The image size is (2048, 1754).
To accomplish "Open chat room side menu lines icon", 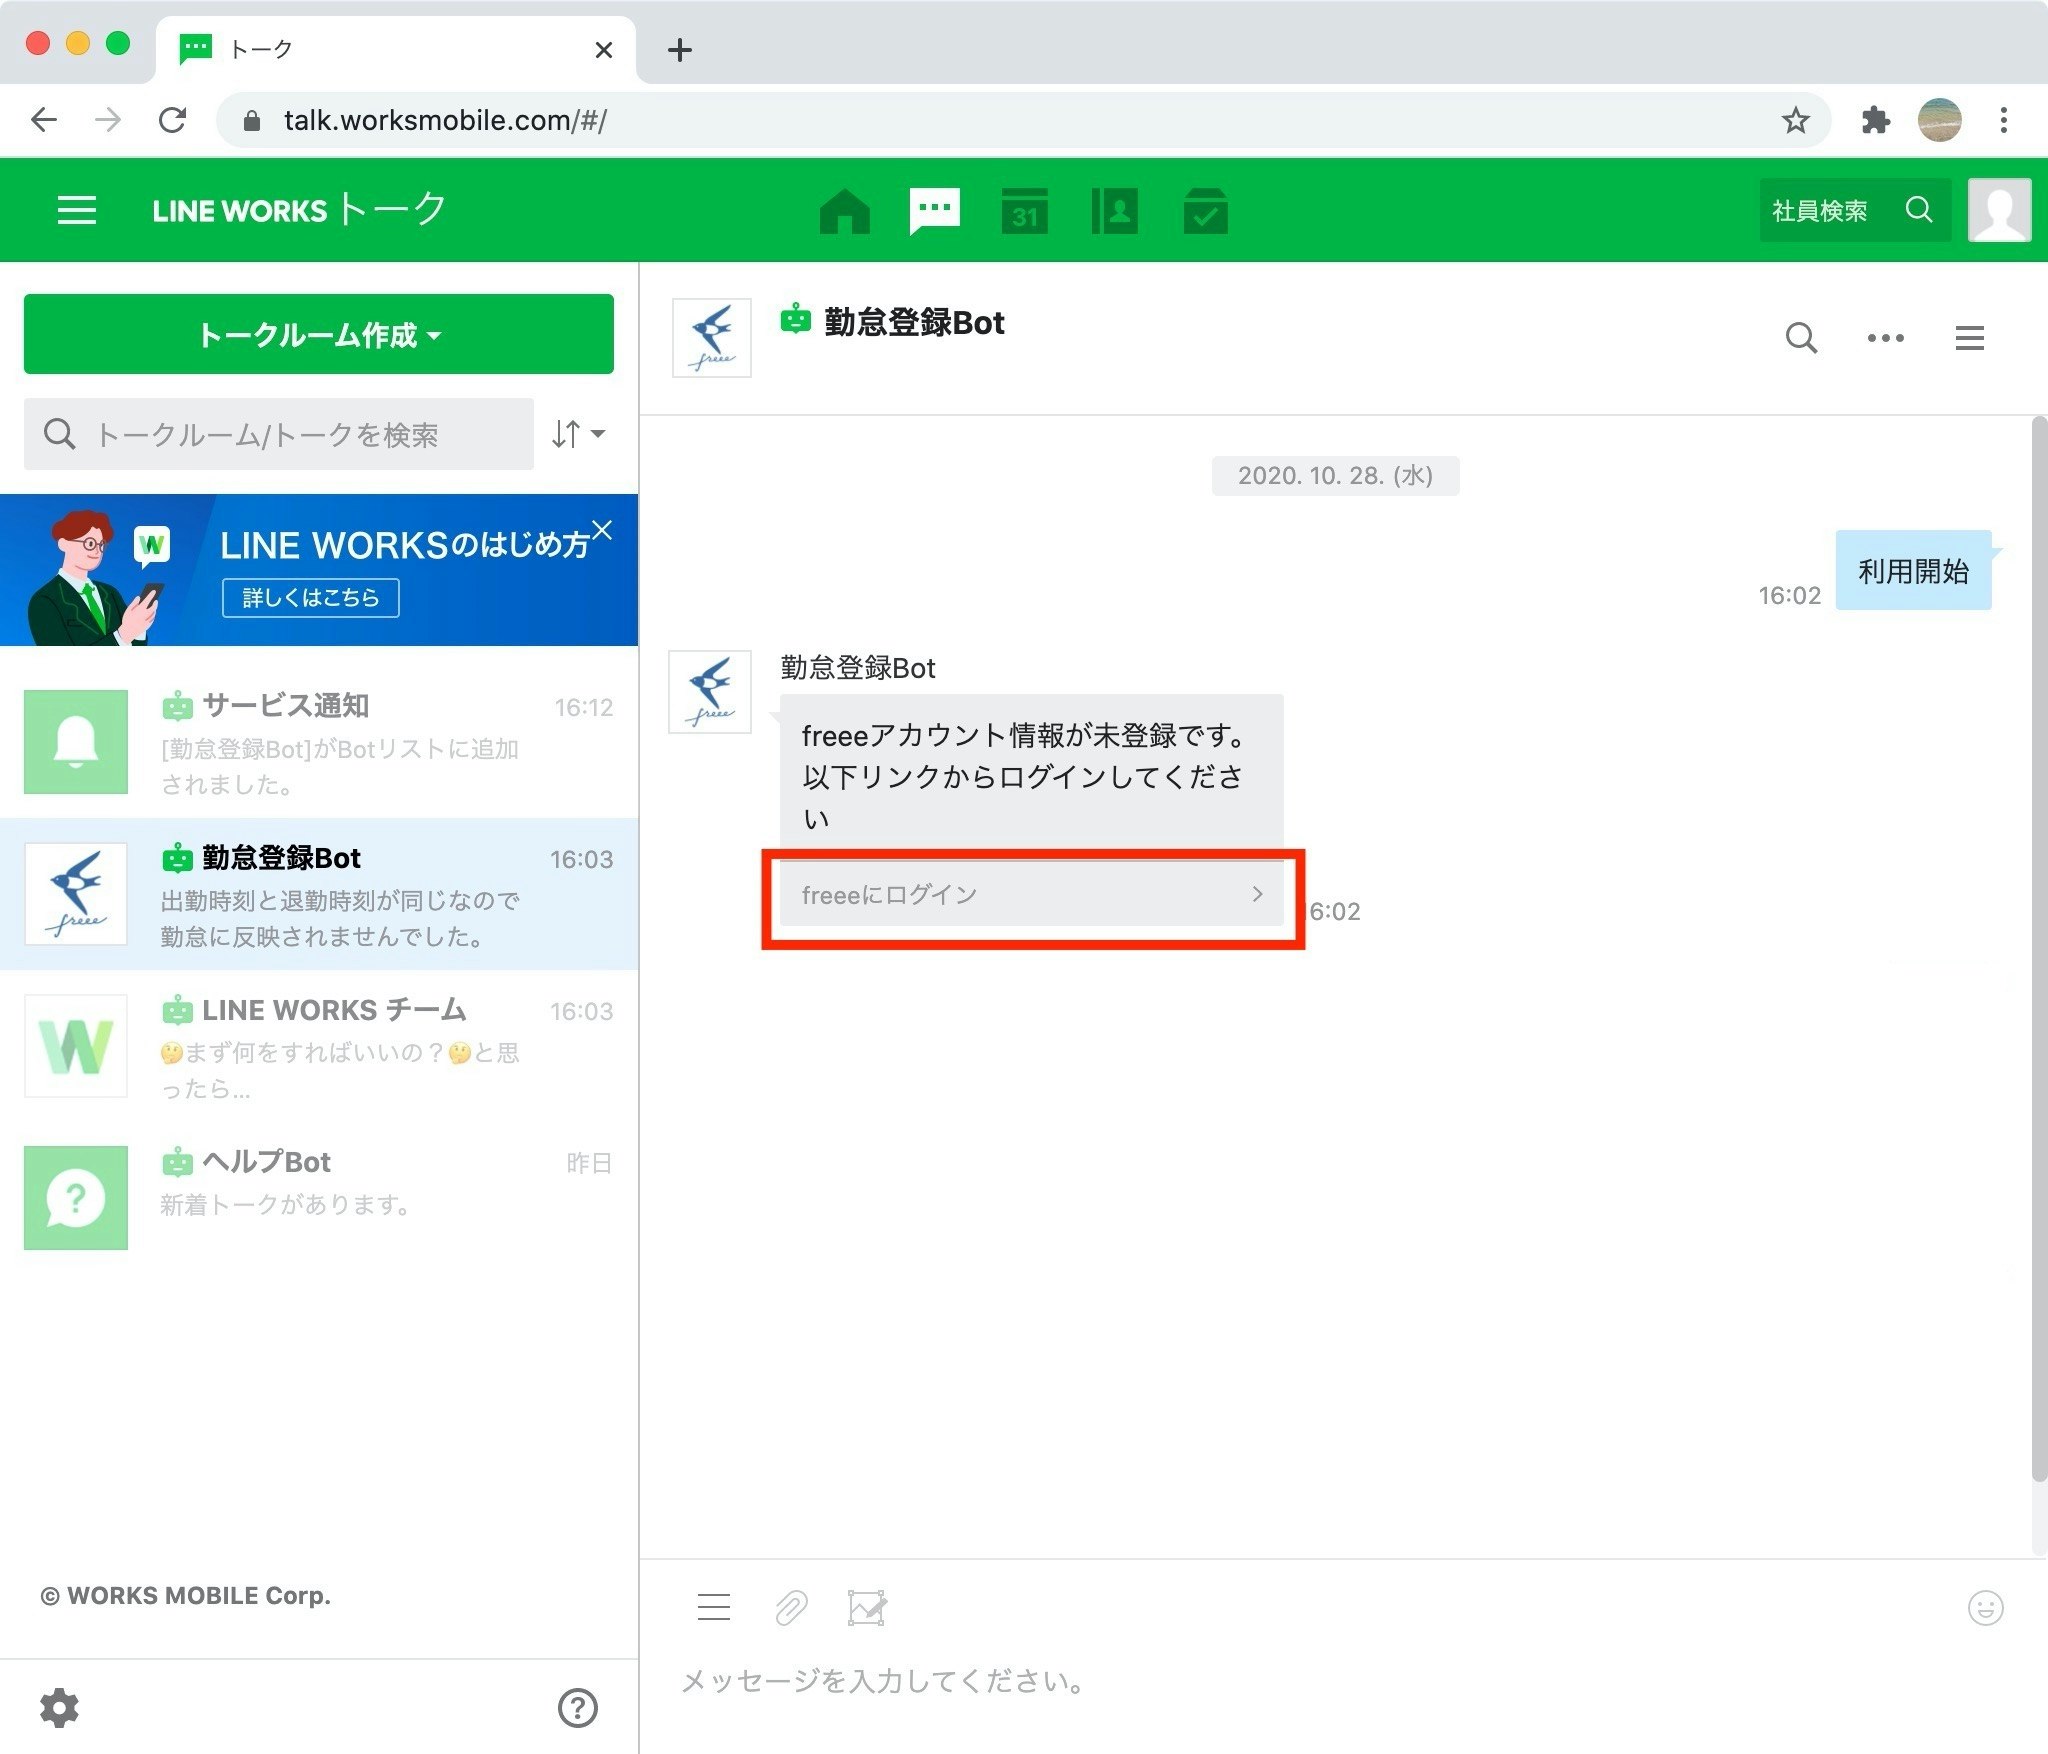I will pyautogui.click(x=1969, y=338).
